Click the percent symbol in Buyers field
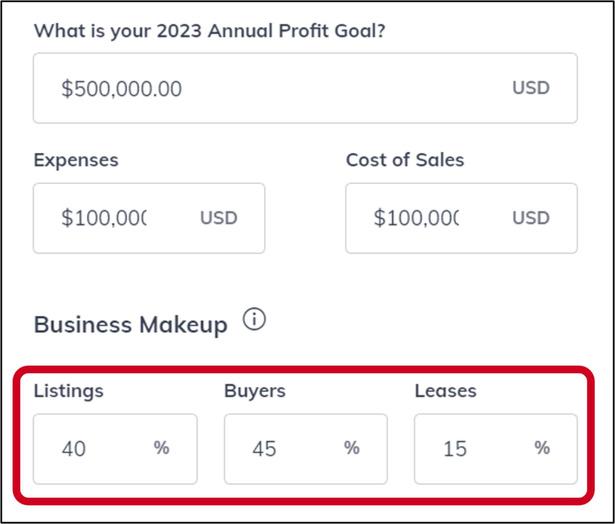 point(351,448)
